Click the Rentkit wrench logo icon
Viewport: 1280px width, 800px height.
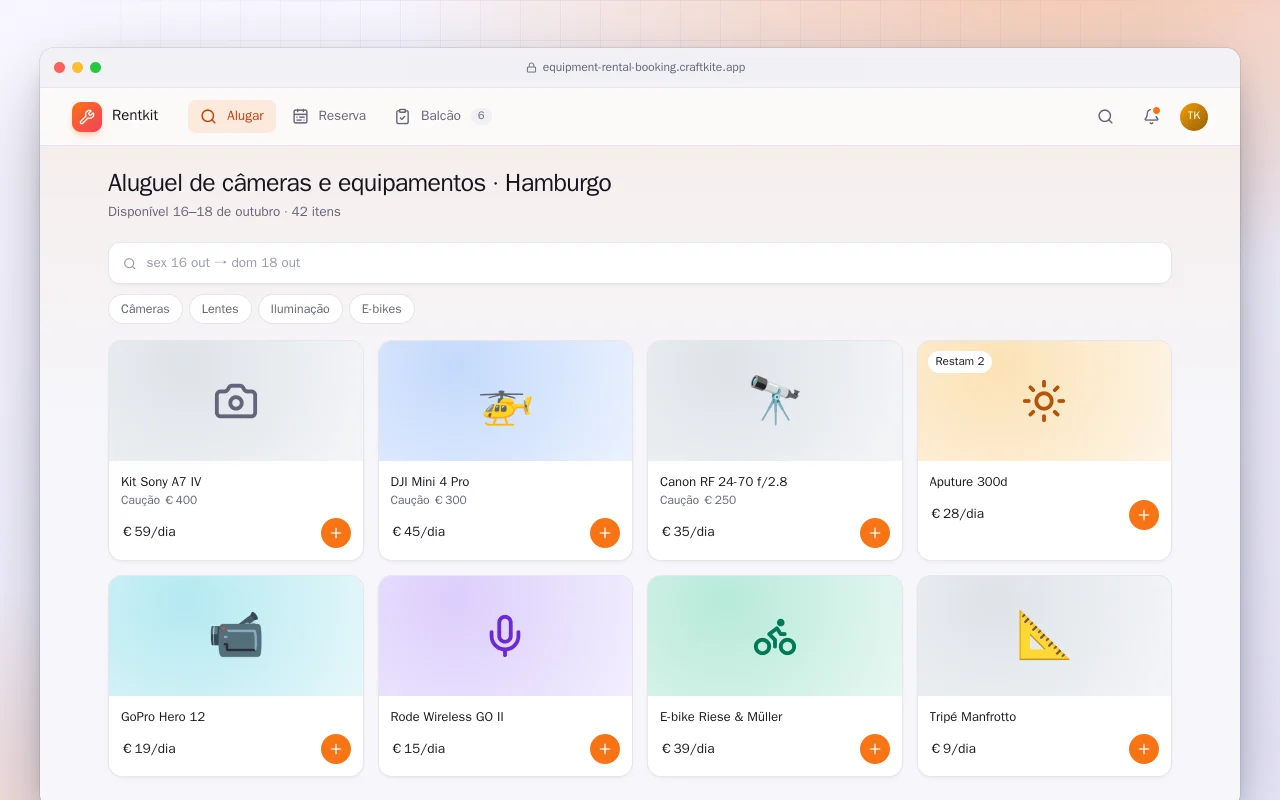tap(87, 117)
